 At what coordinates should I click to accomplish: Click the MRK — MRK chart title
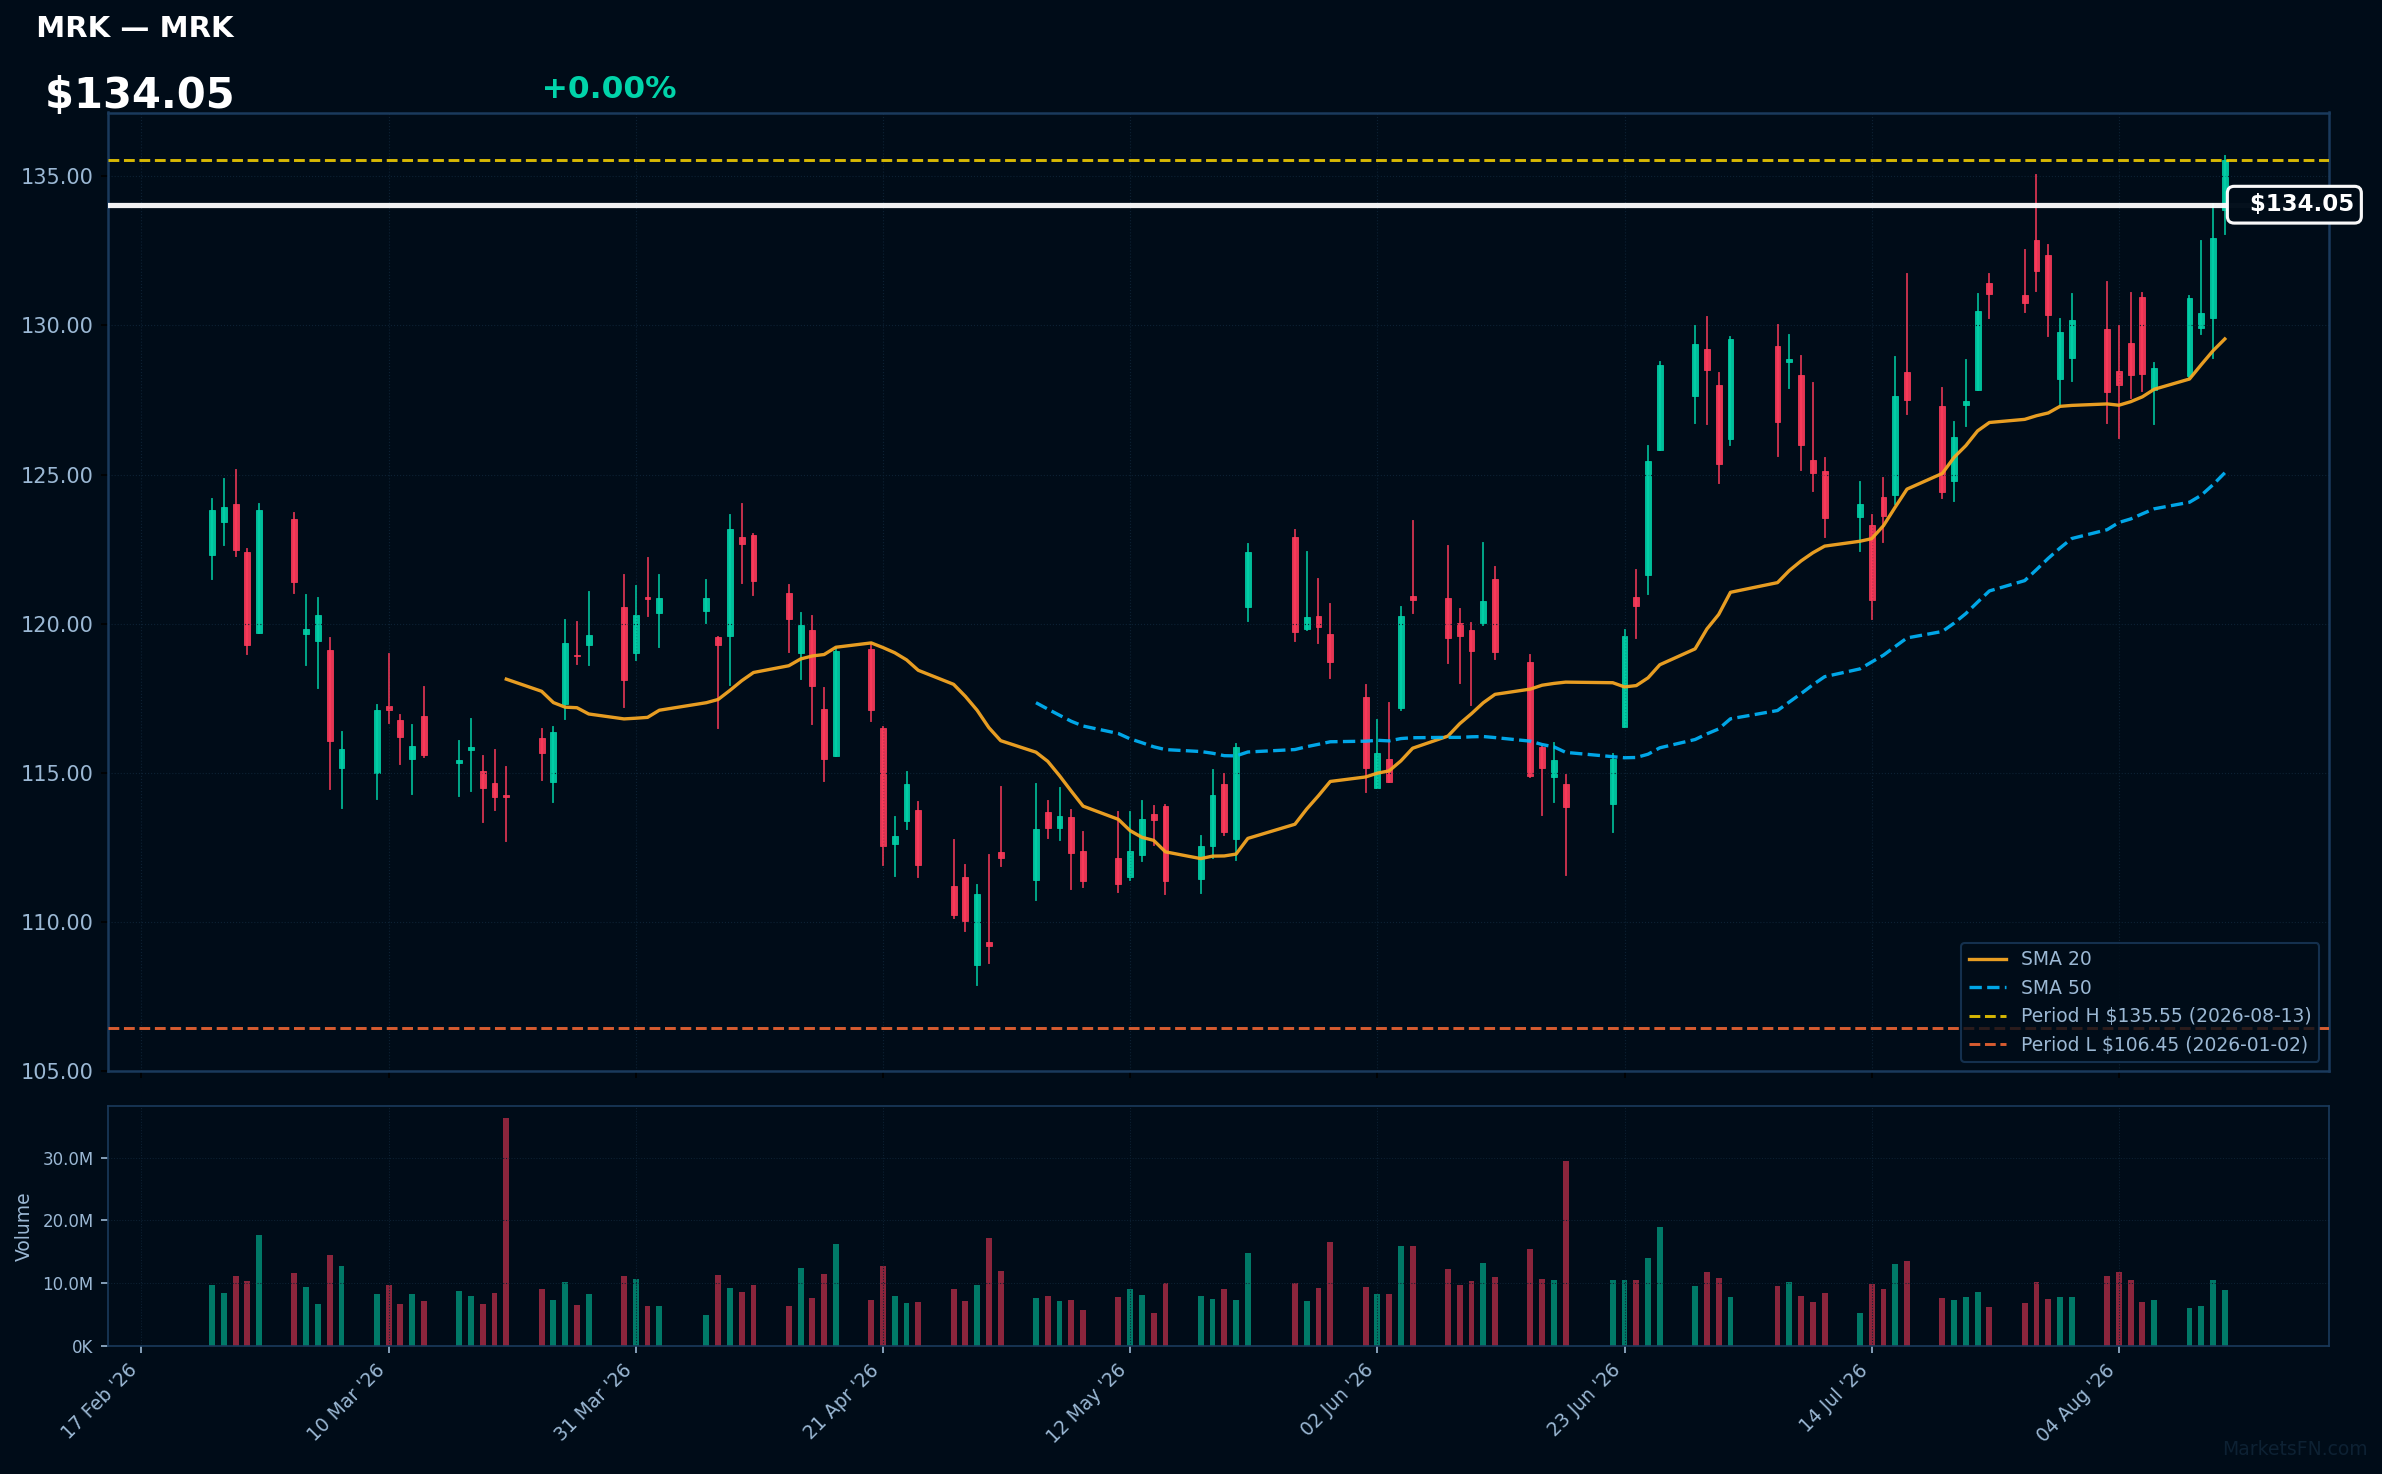(135, 27)
